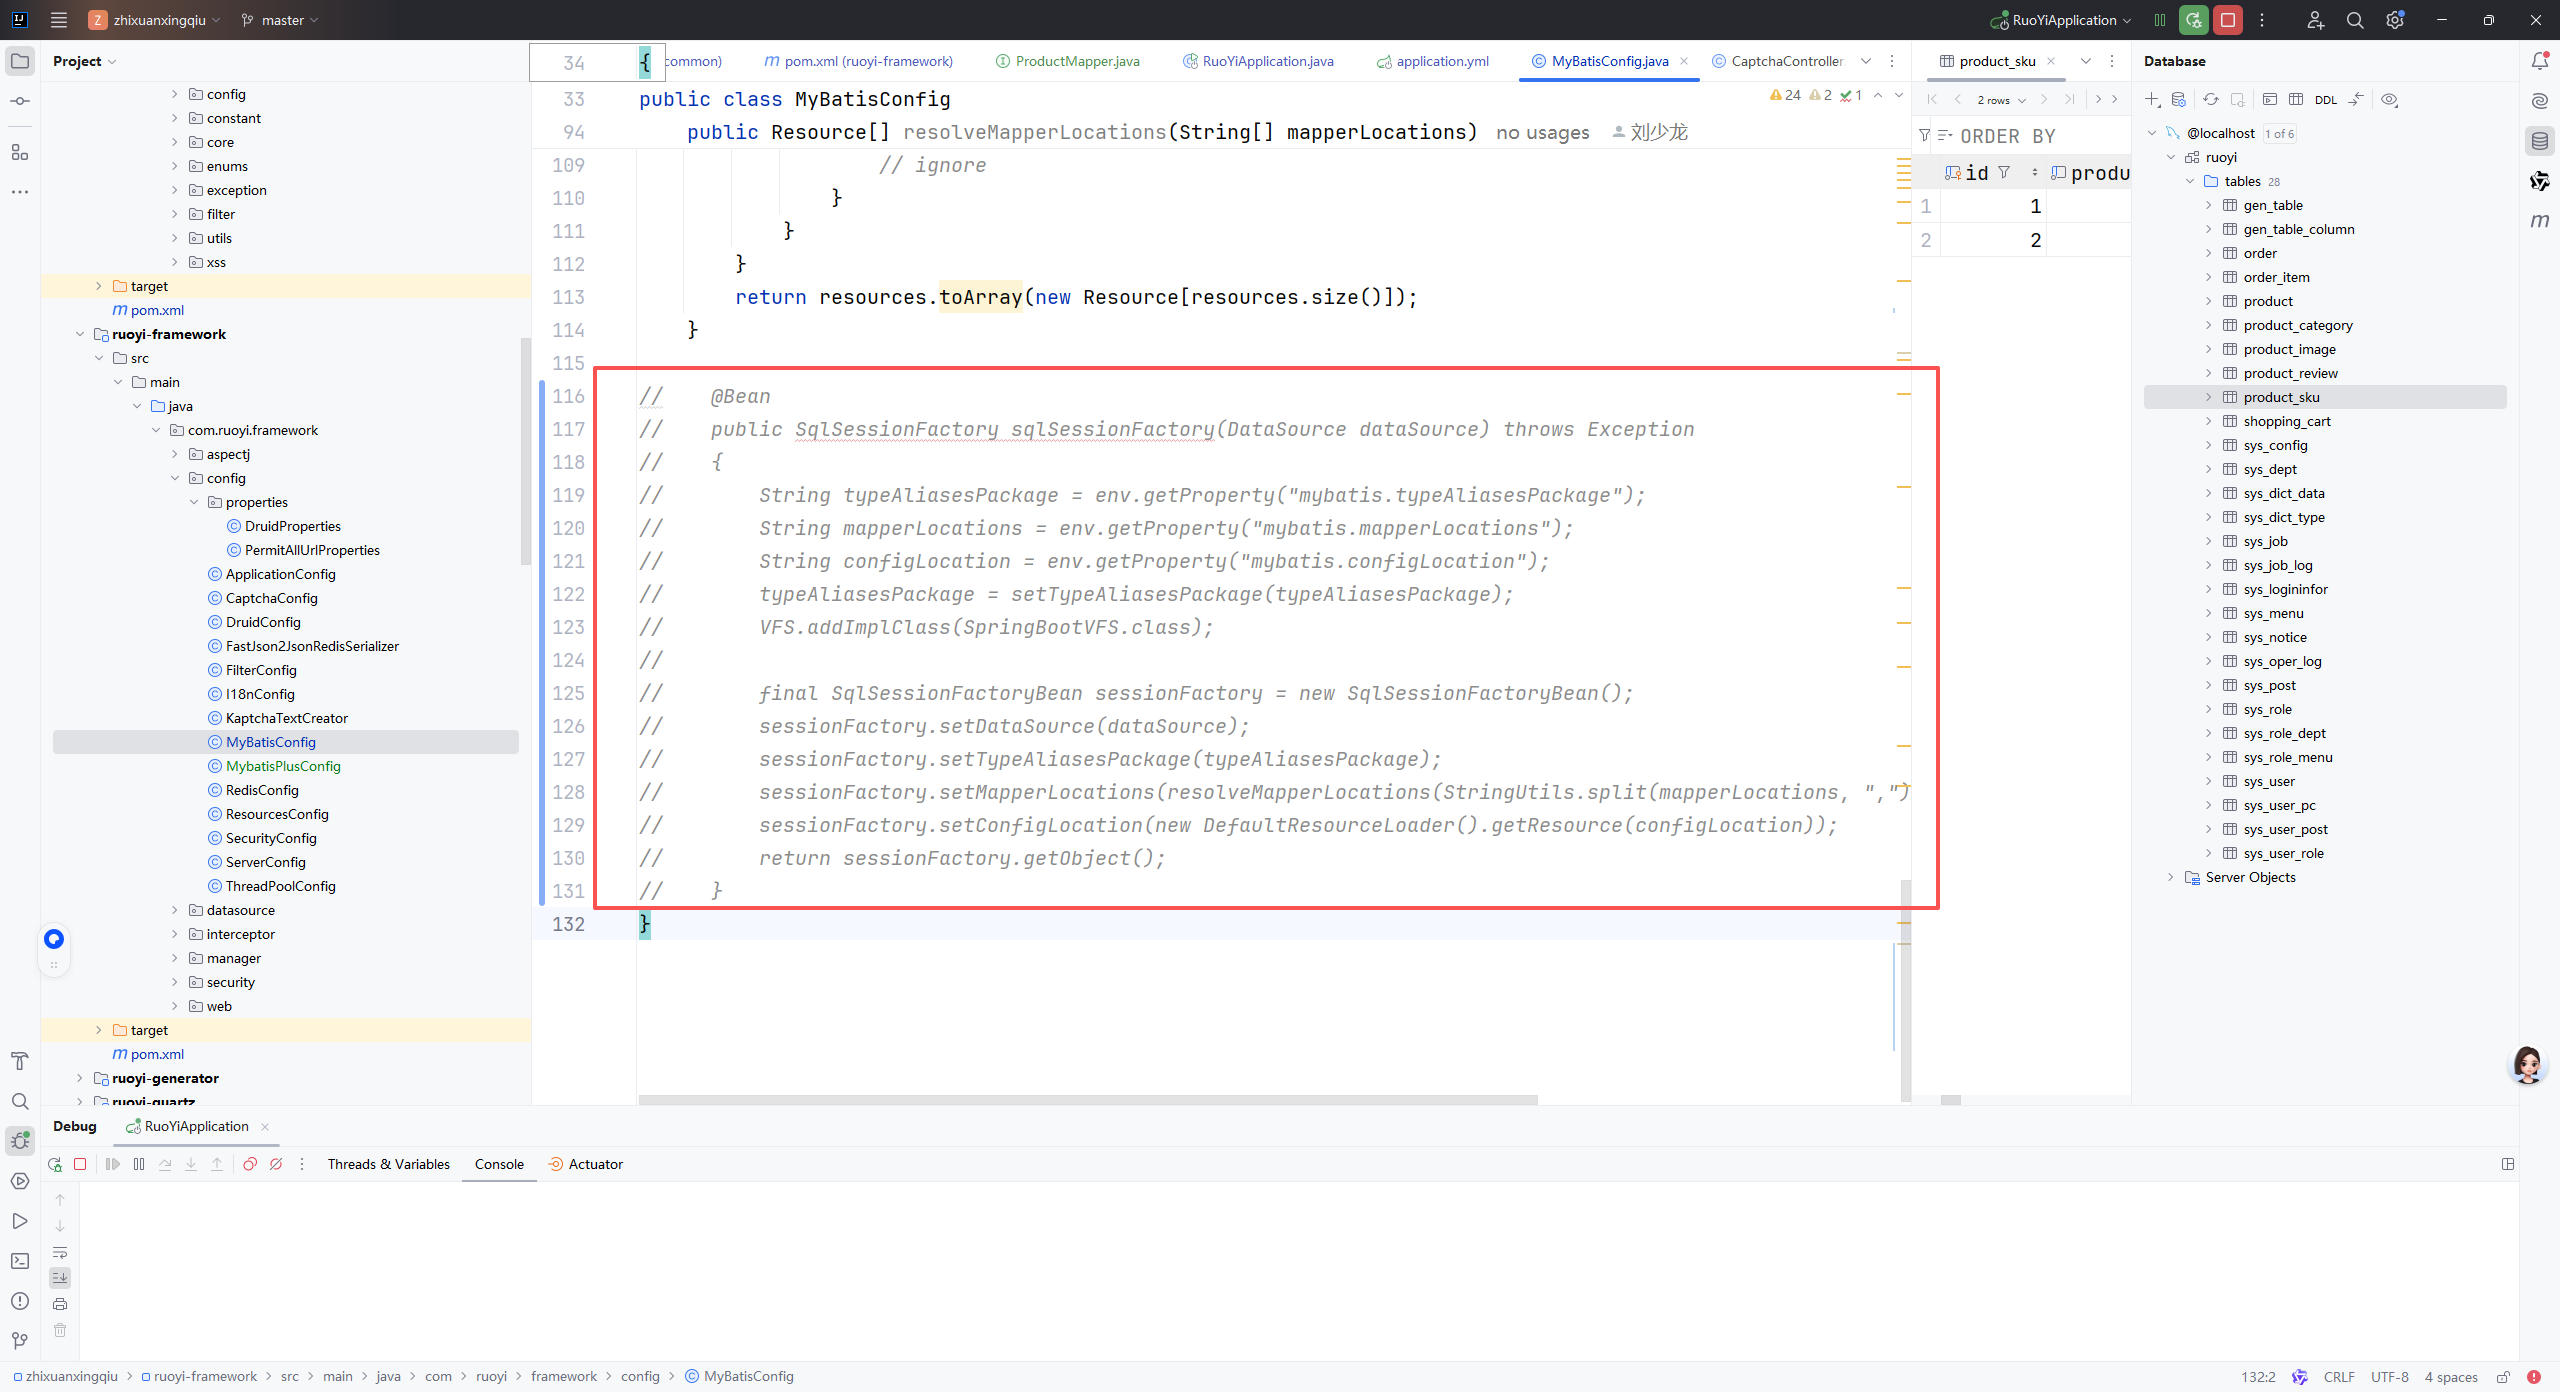This screenshot has width=2560, height=1392.
Task: Click the DDL button in Database toolbar
Action: point(2326,100)
